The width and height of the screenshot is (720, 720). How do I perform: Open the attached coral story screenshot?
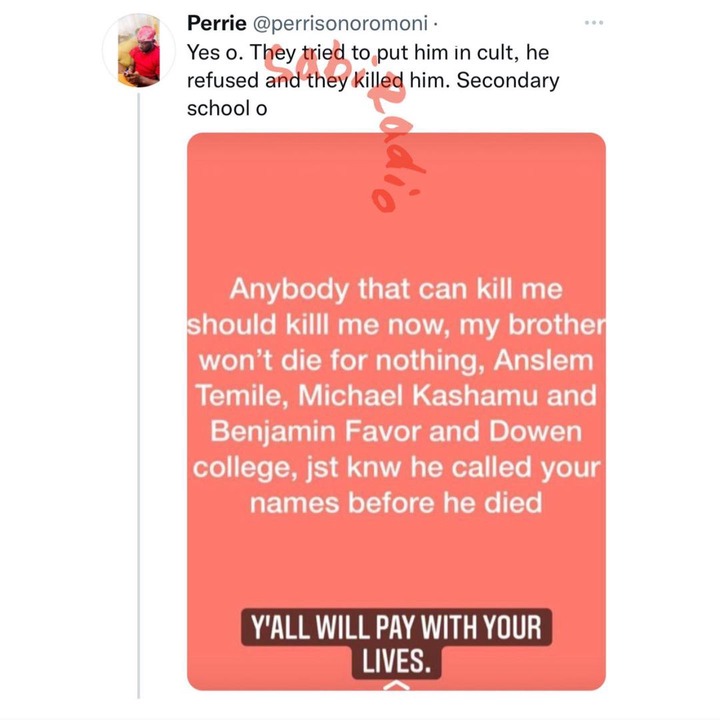point(396,411)
